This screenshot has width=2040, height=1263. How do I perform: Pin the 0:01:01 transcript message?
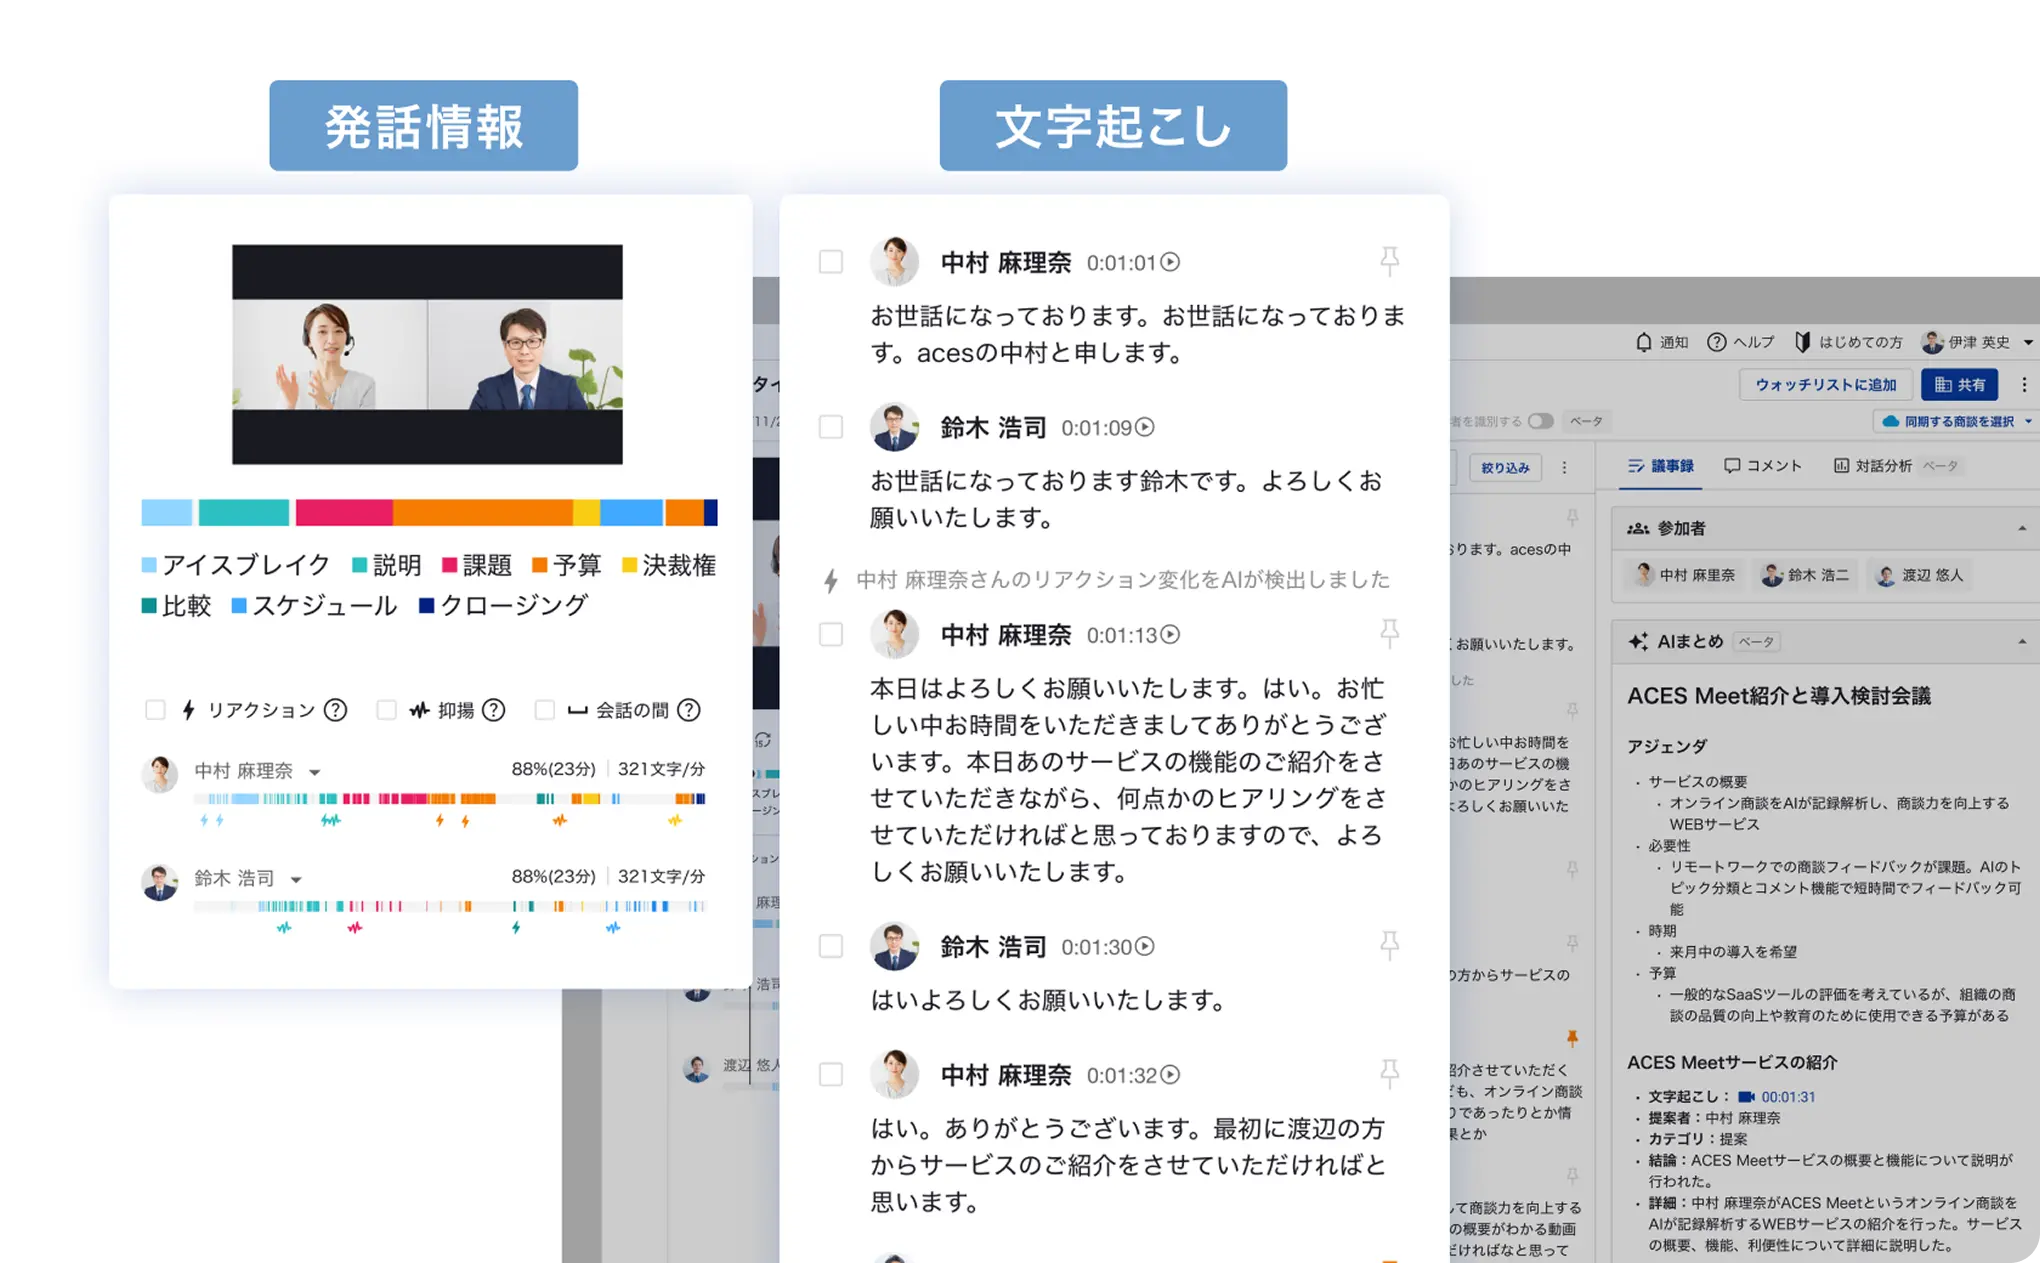pos(1389,261)
